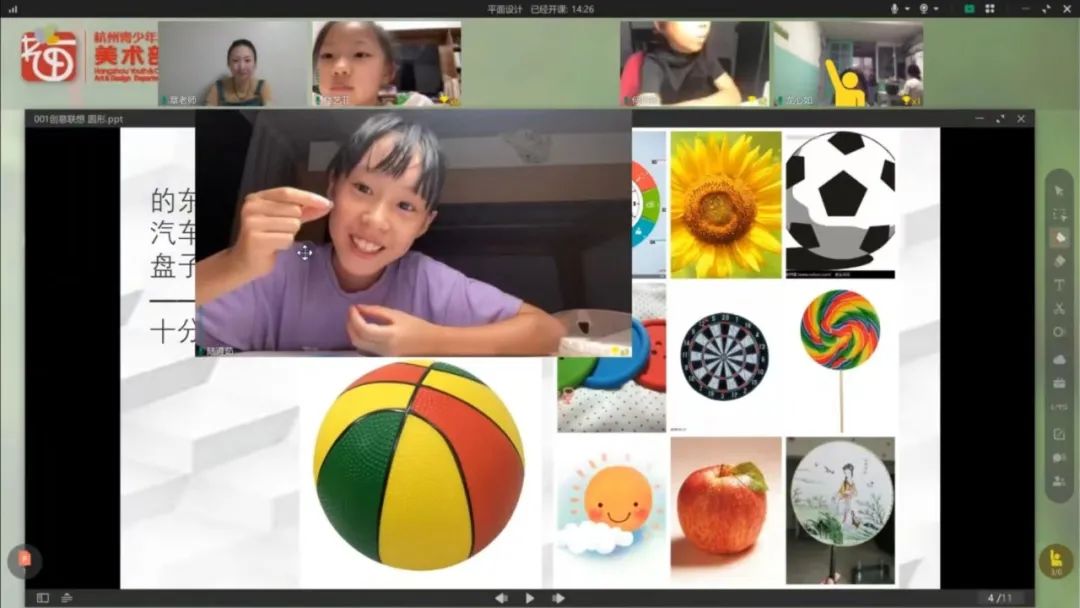The width and height of the screenshot is (1080, 608).
Task: Play the slideshow presentation
Action: 530,598
